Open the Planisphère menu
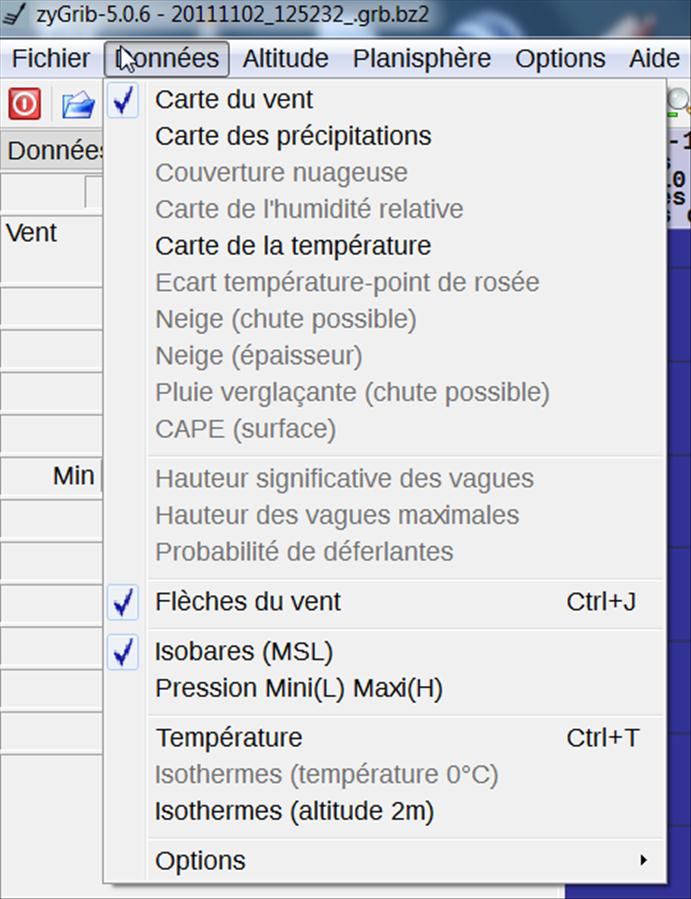 click(421, 58)
